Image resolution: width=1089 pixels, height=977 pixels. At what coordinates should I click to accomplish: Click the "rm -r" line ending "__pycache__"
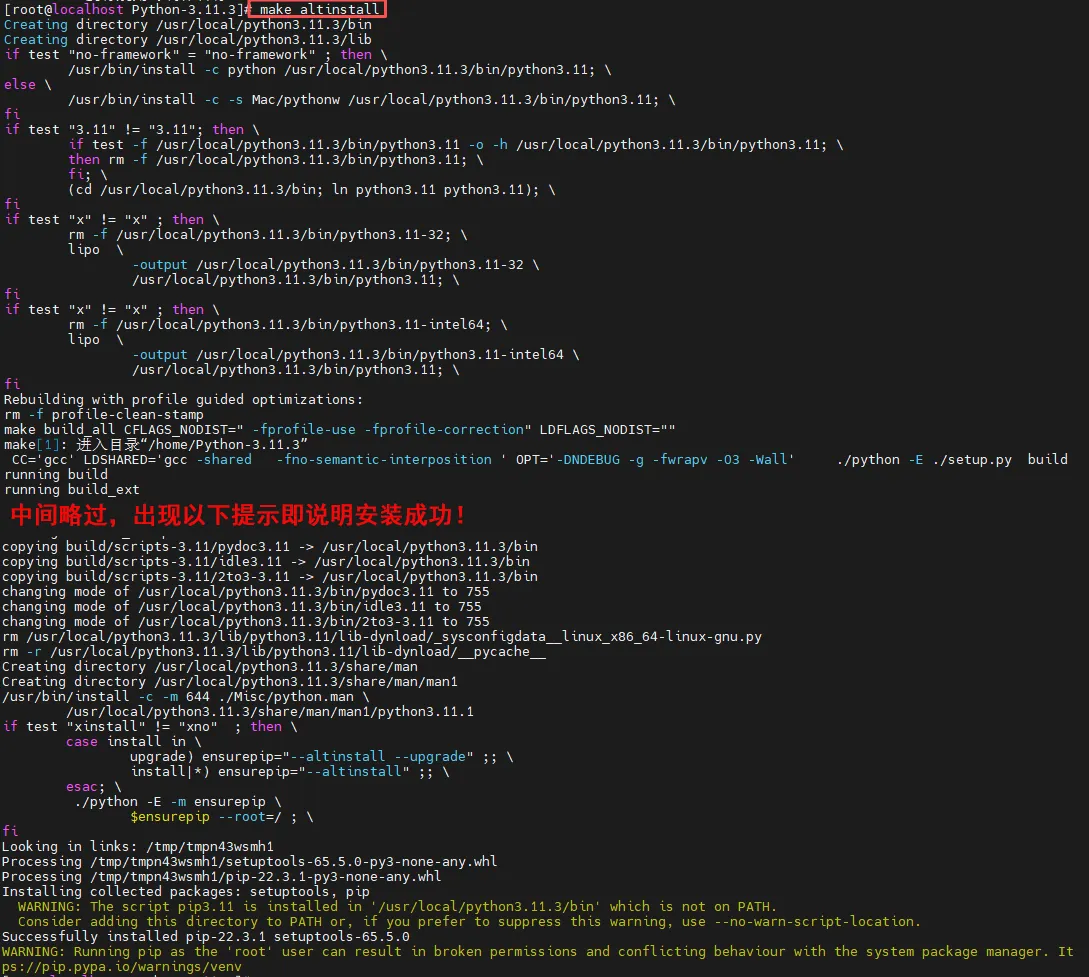pos(274,652)
